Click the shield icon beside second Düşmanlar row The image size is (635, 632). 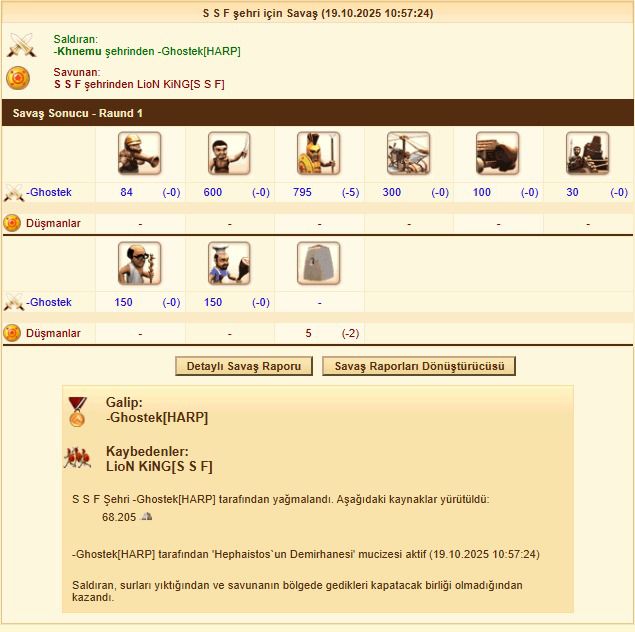coord(12,333)
